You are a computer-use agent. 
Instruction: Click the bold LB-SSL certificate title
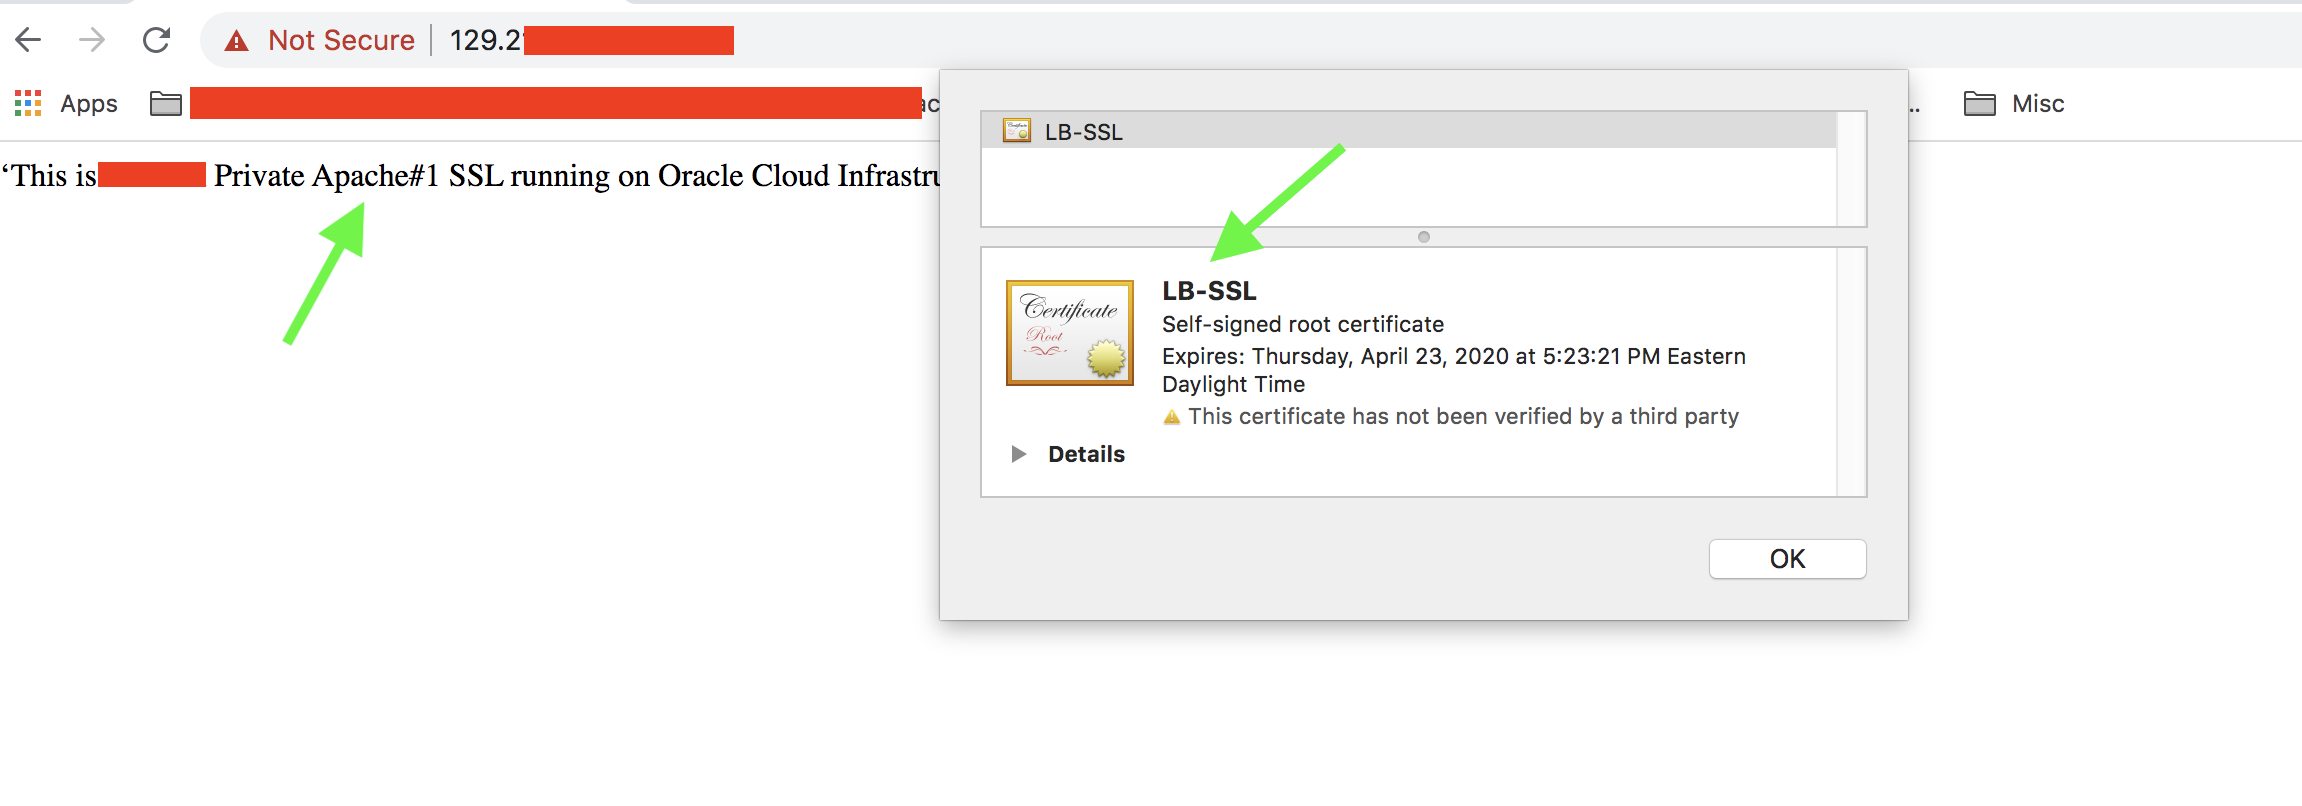point(1209,291)
